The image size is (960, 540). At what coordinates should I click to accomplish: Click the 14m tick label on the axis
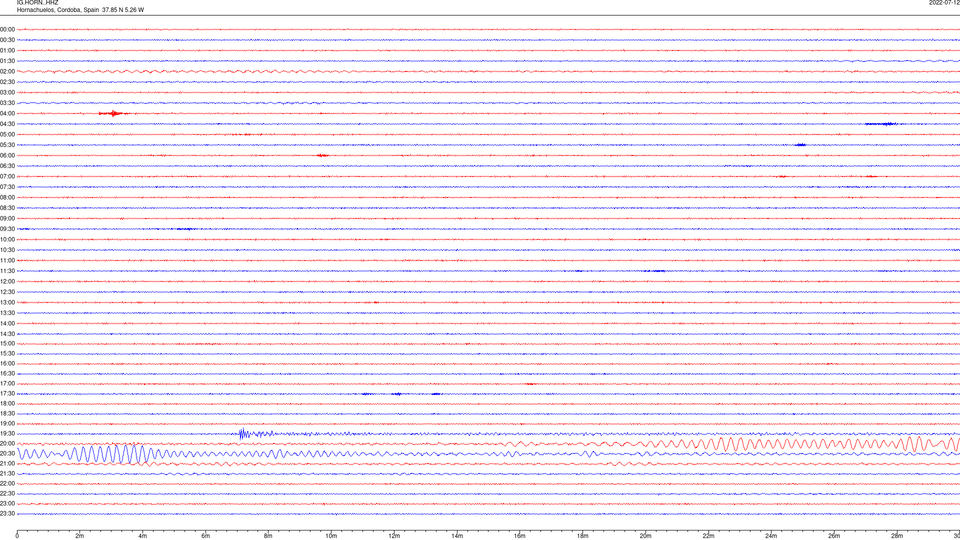pos(457,536)
